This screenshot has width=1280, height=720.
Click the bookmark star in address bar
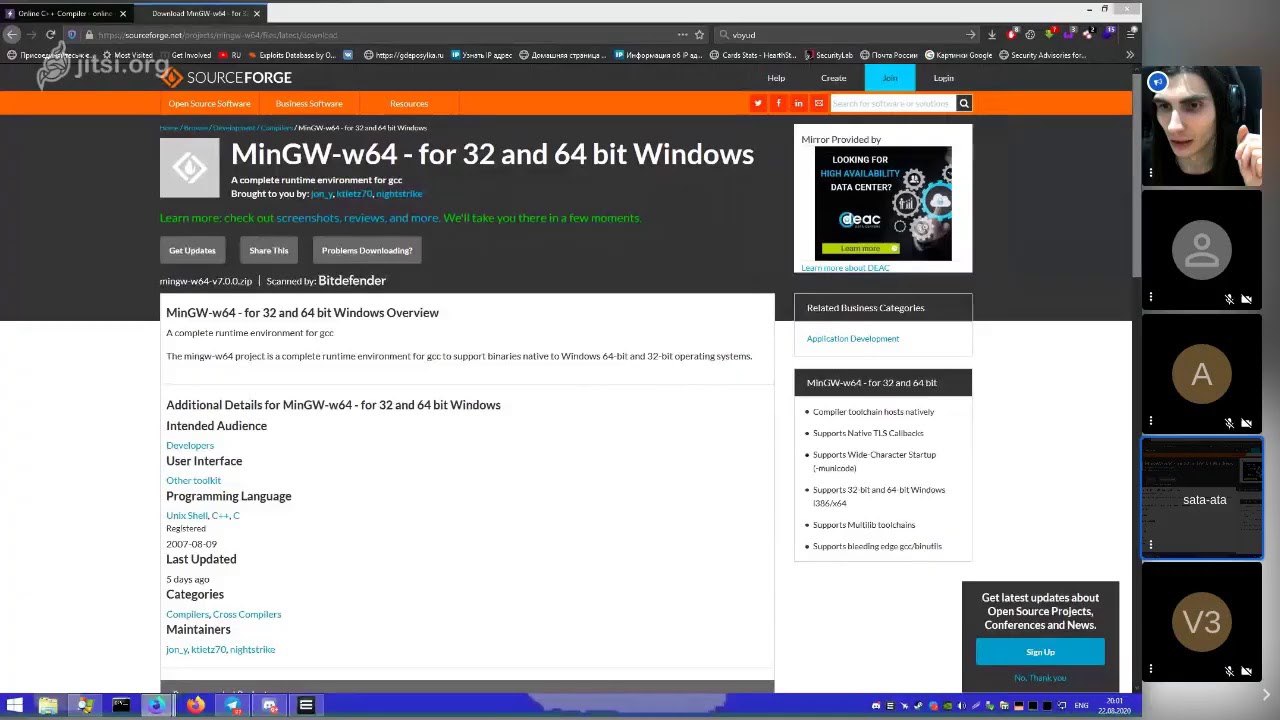[x=698, y=35]
